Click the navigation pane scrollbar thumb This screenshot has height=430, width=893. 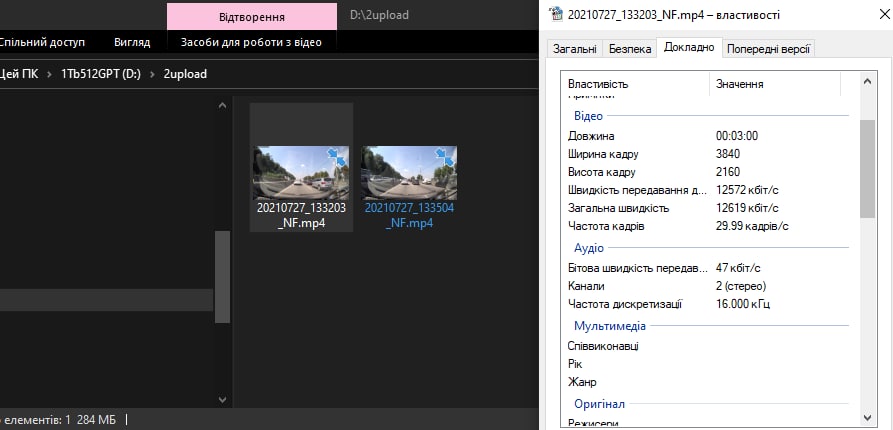(222, 277)
